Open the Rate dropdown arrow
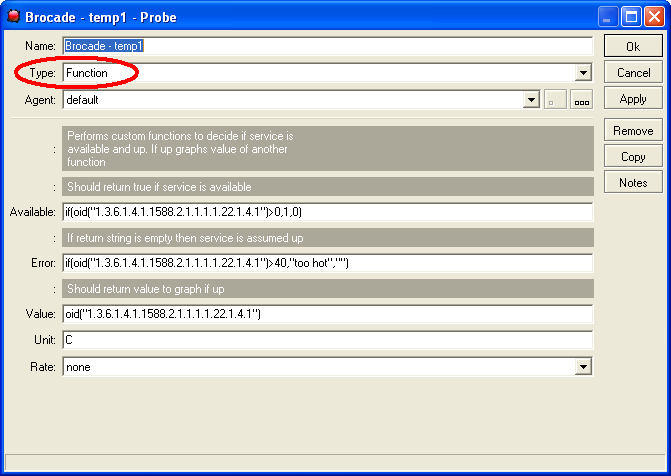Image resolution: width=671 pixels, height=476 pixels. pyautogui.click(x=583, y=366)
